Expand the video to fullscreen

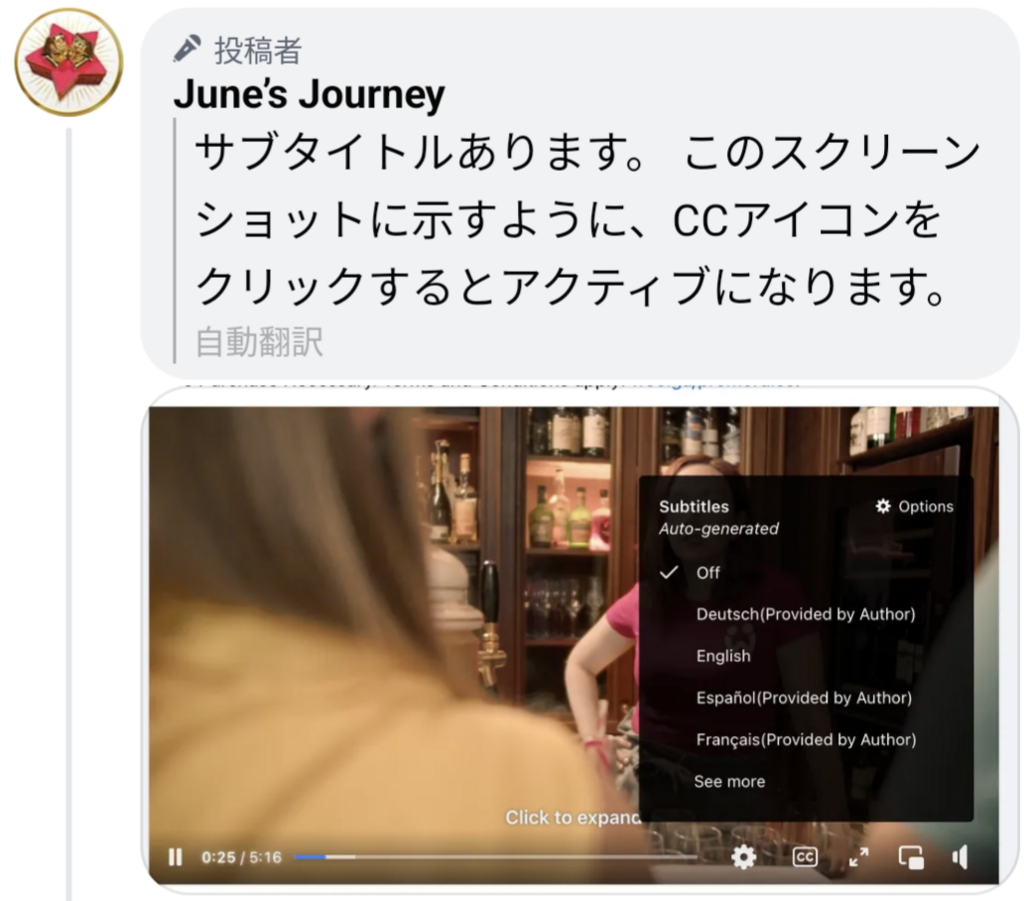click(x=859, y=857)
